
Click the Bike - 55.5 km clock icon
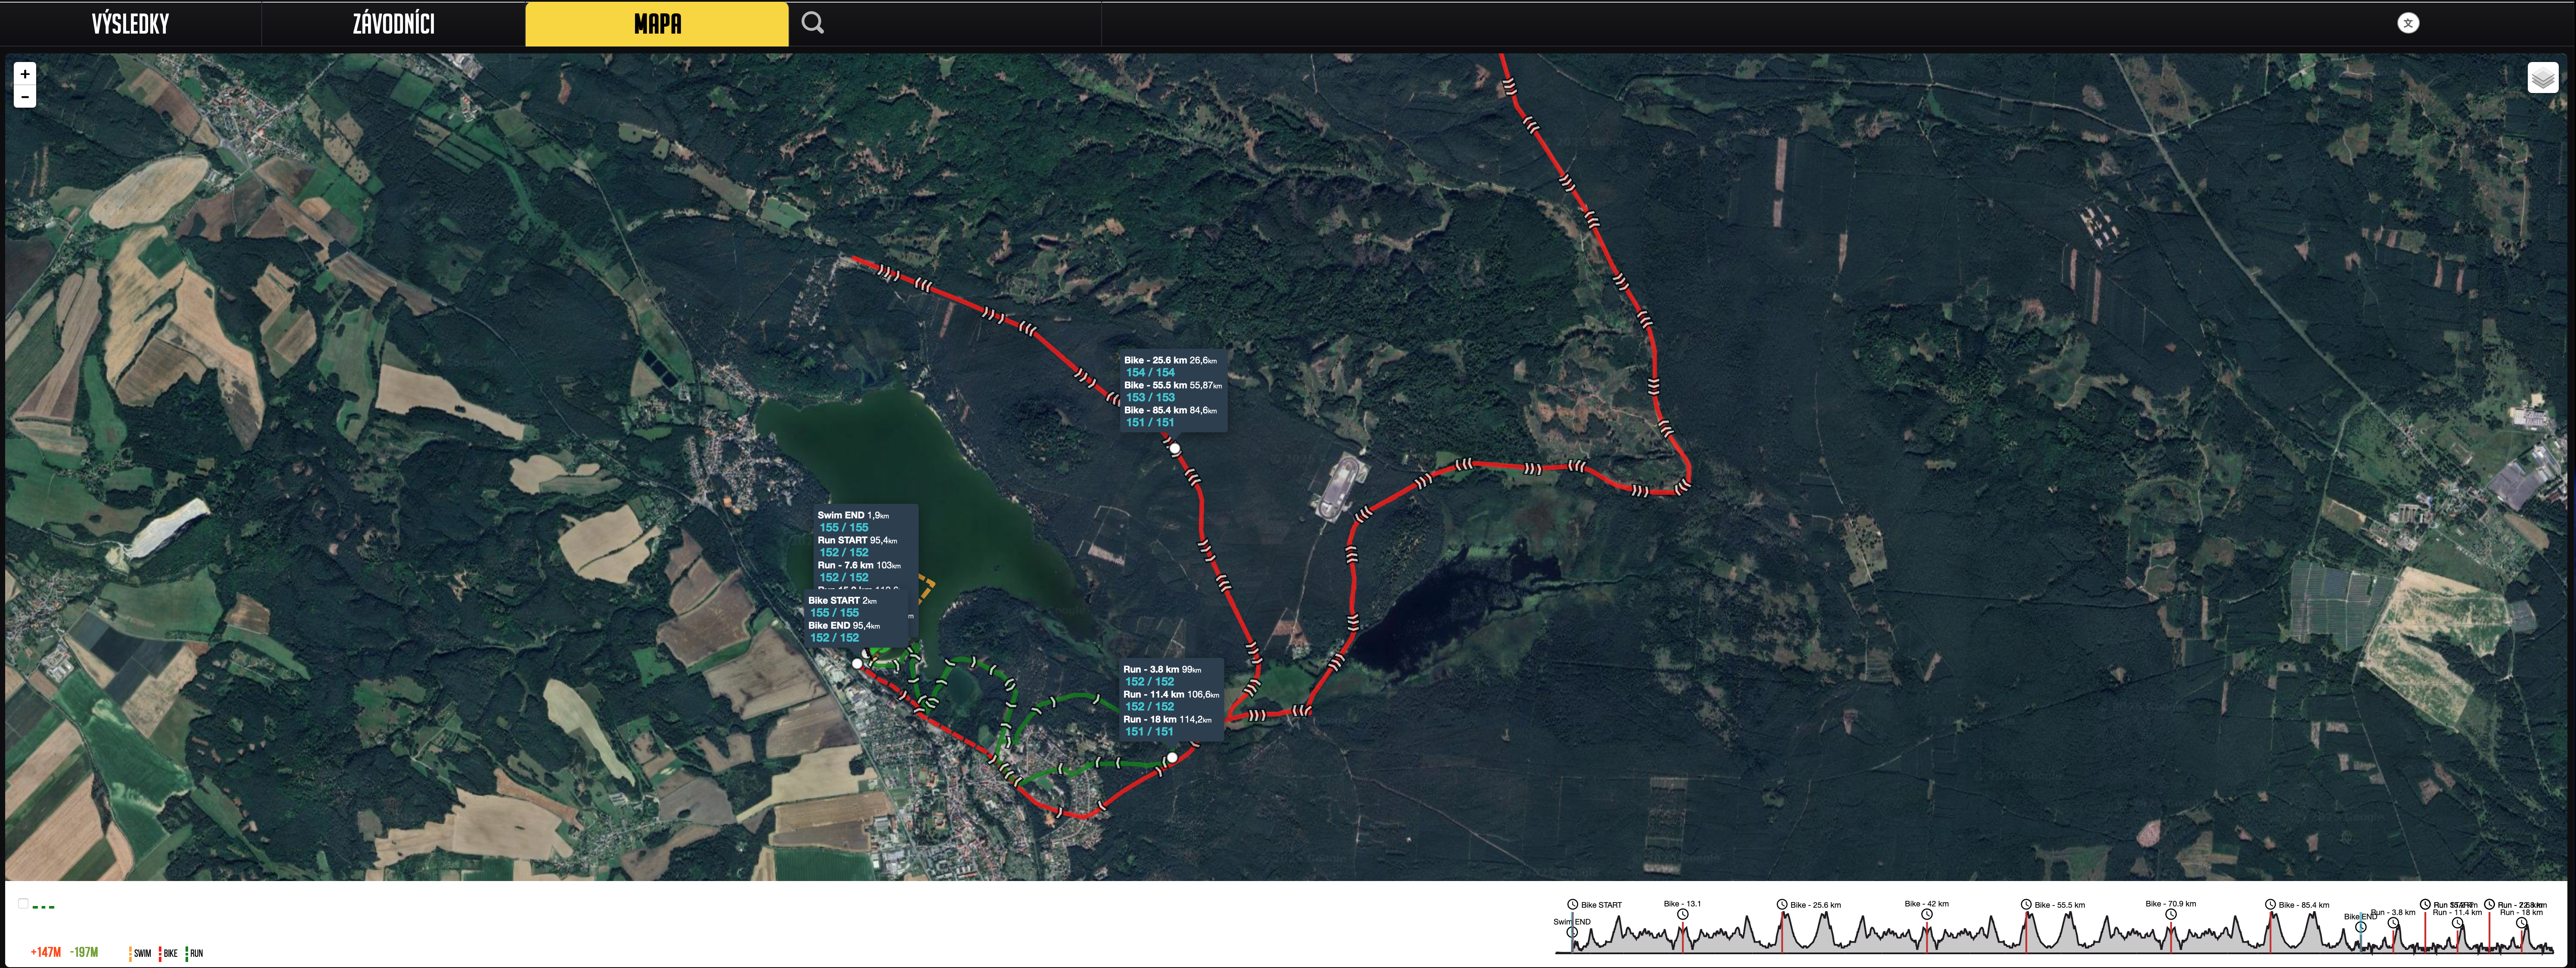(2026, 904)
